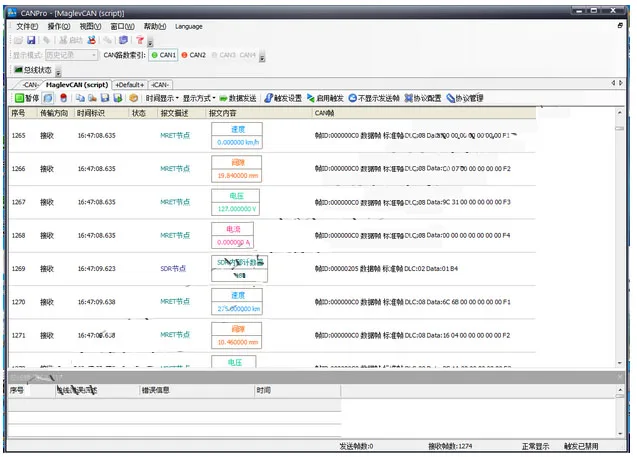Screen dimensions: 637x457
Task: Open 协议管理 protocol management
Action: 465,98
